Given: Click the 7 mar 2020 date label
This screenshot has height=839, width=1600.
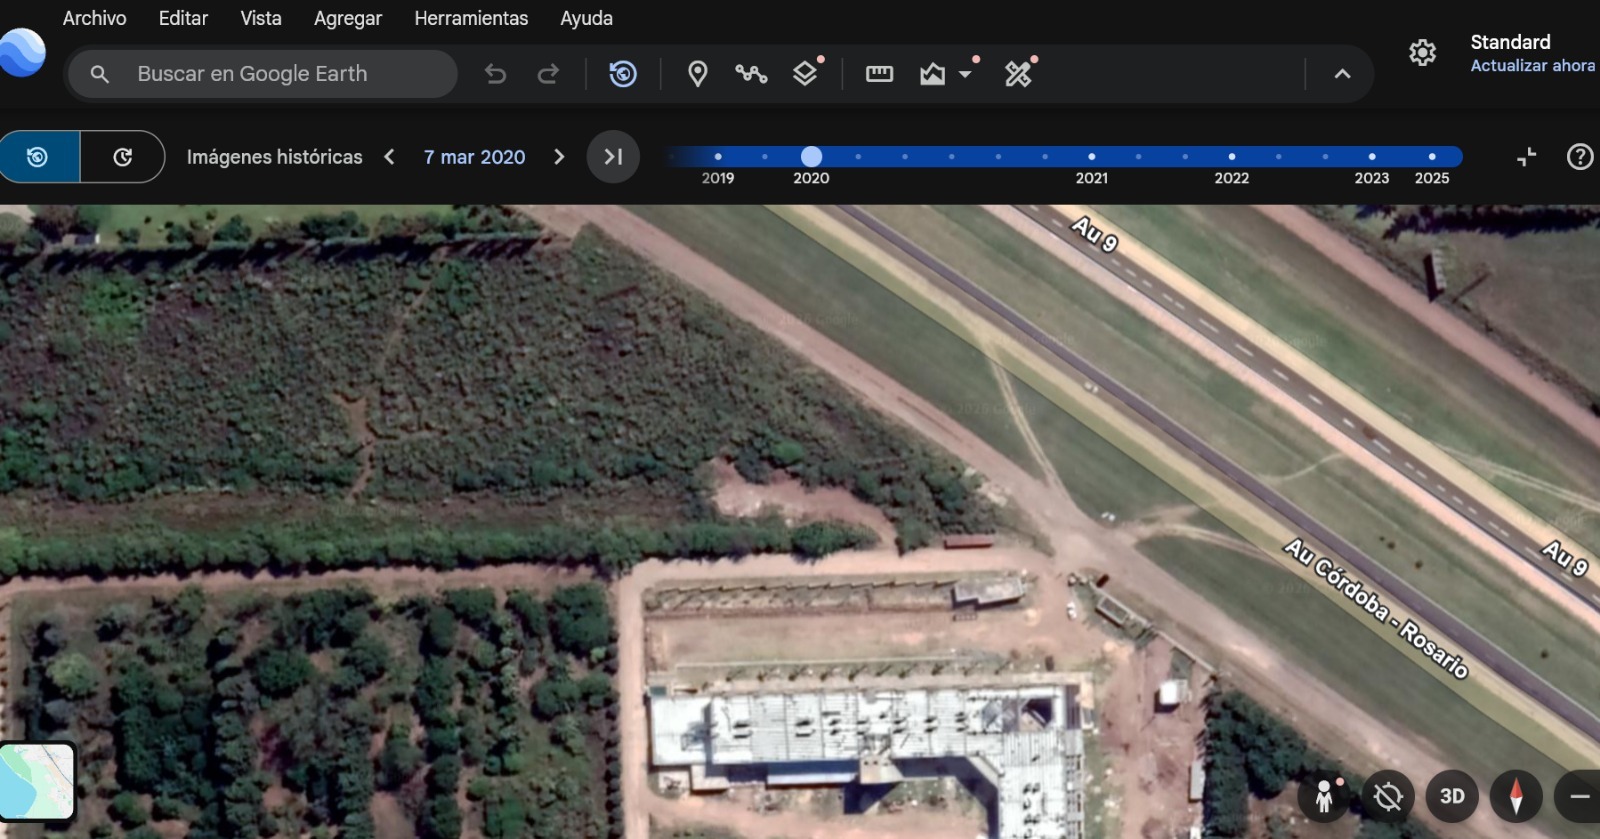Looking at the screenshot, I should [474, 157].
